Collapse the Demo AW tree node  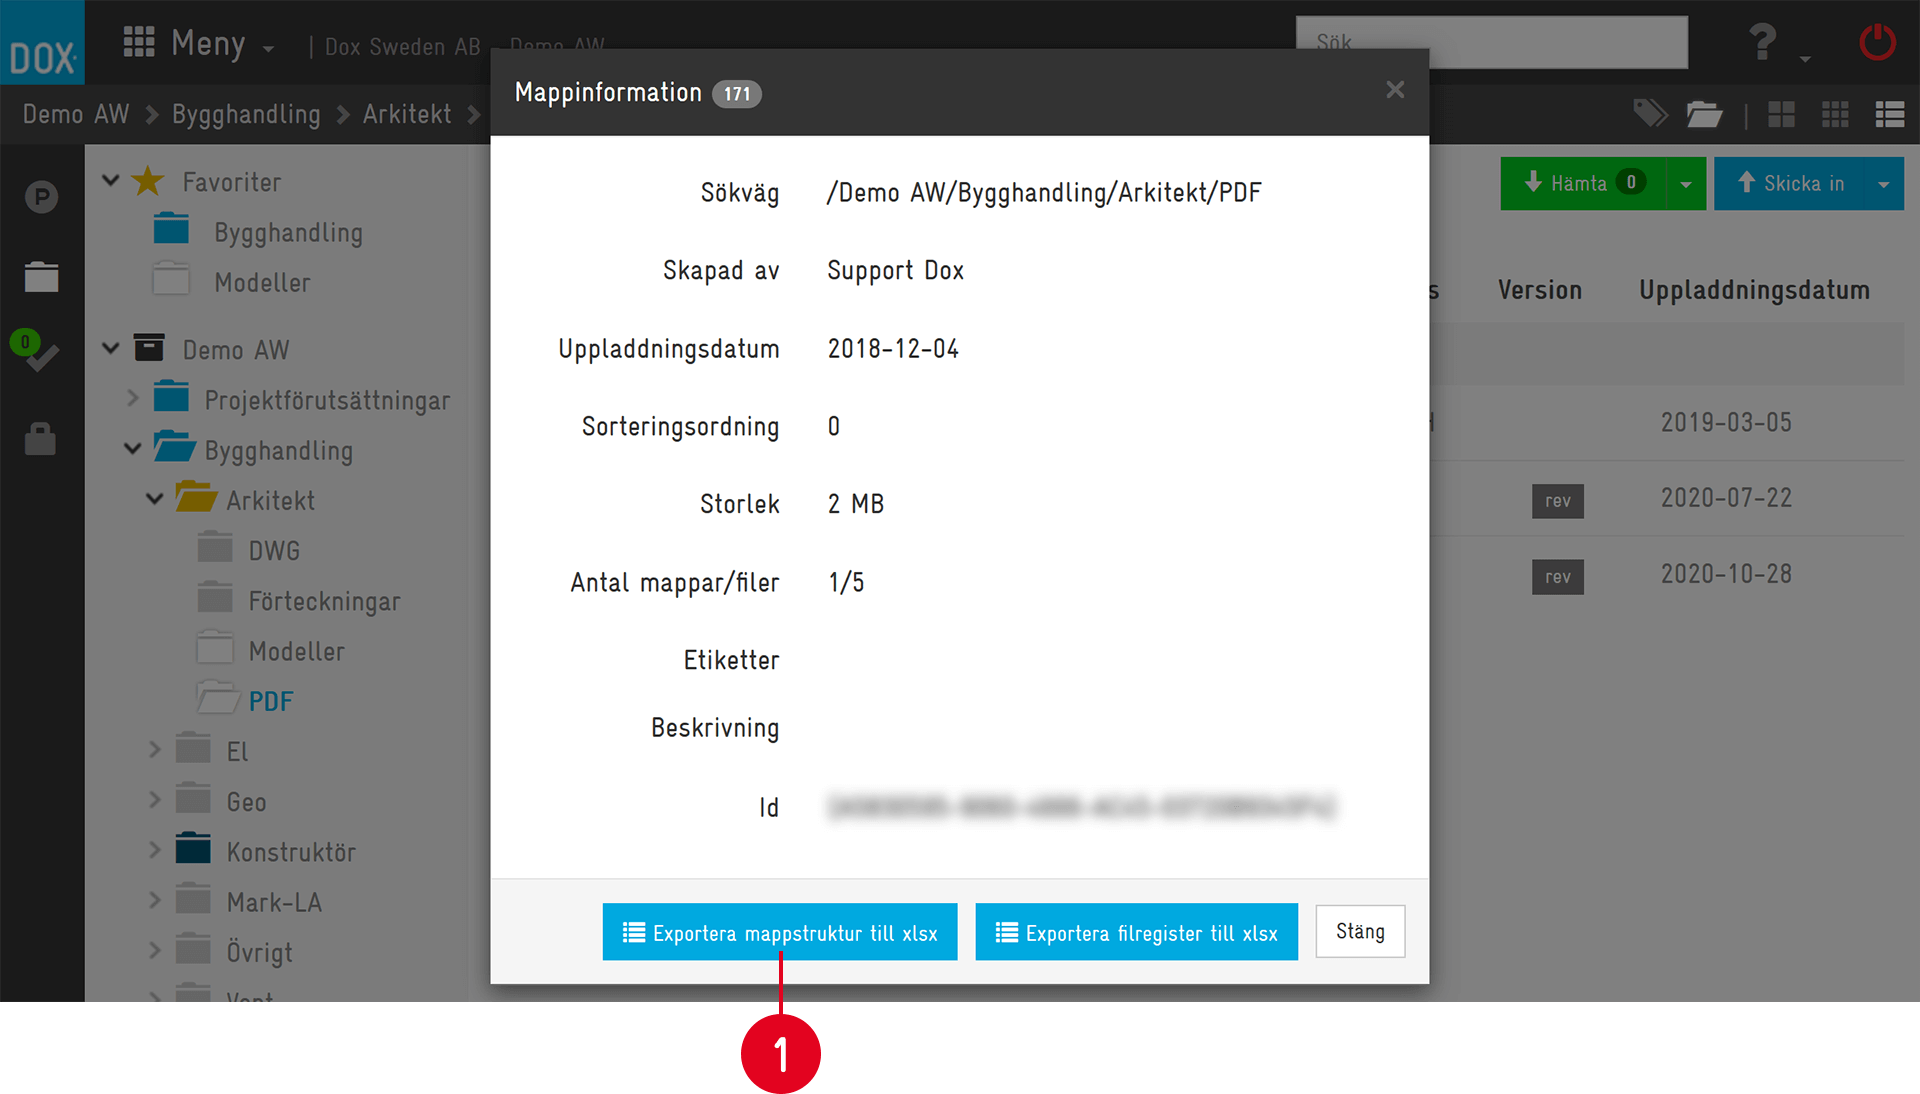click(111, 349)
